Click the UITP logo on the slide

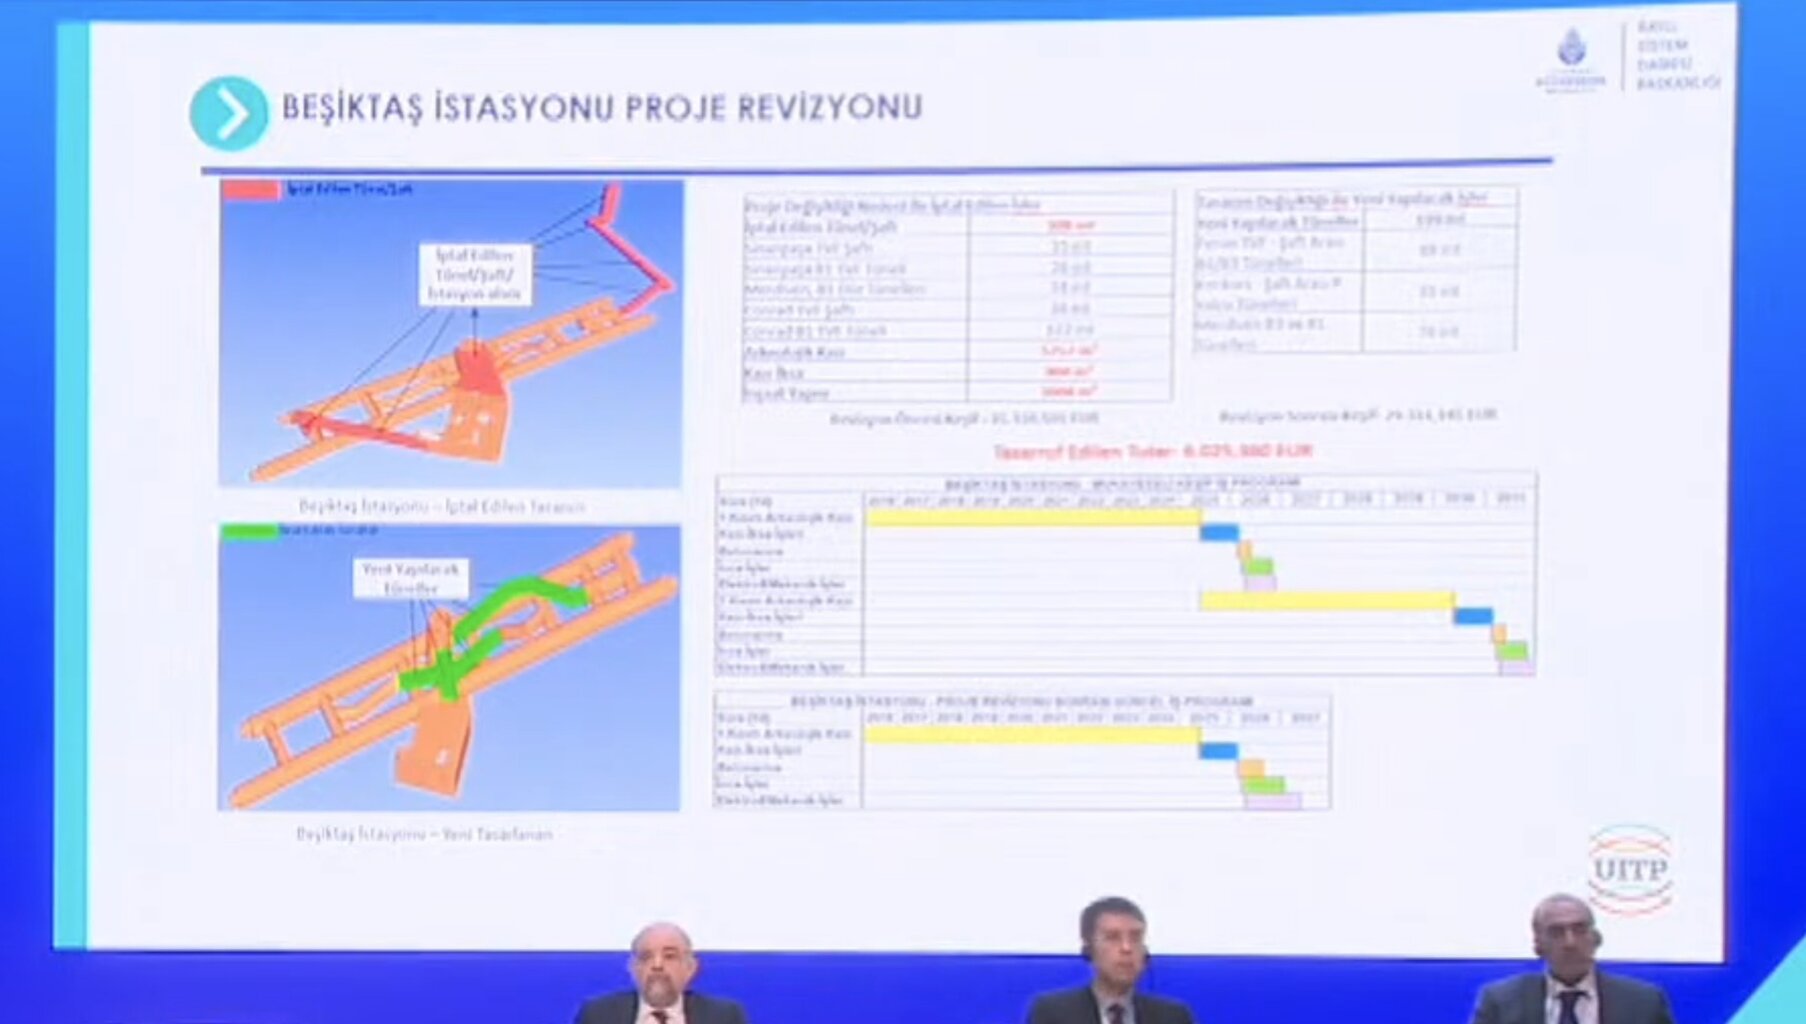pos(1630,868)
